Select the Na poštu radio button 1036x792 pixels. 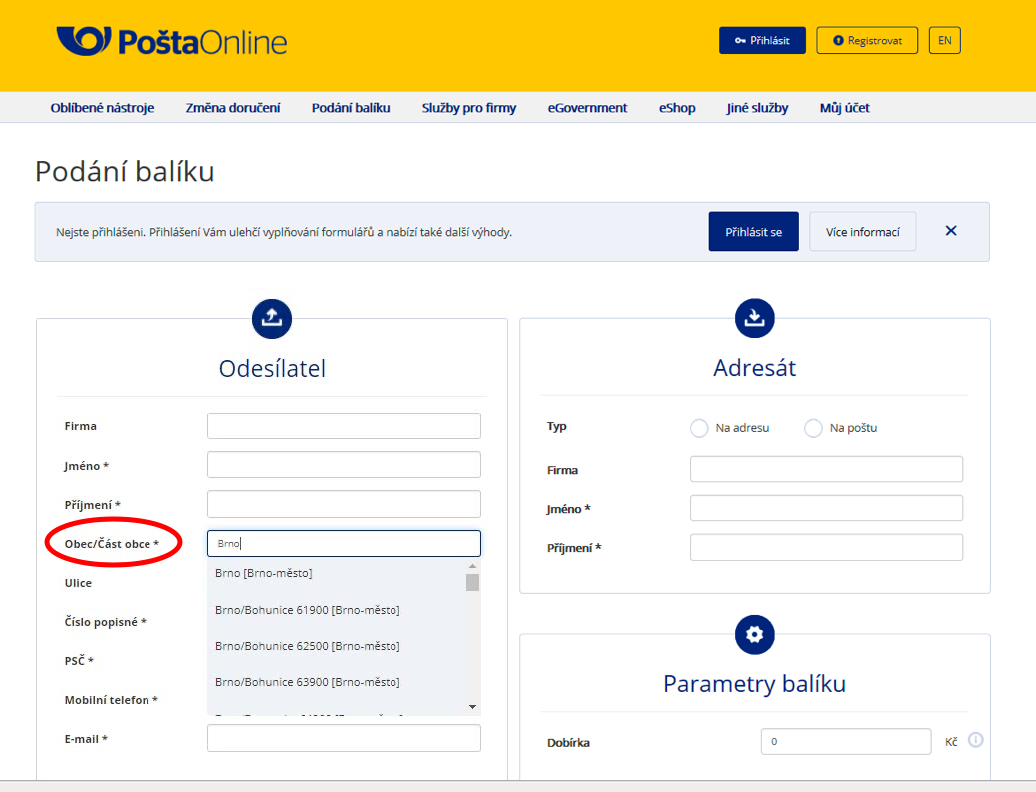813,428
